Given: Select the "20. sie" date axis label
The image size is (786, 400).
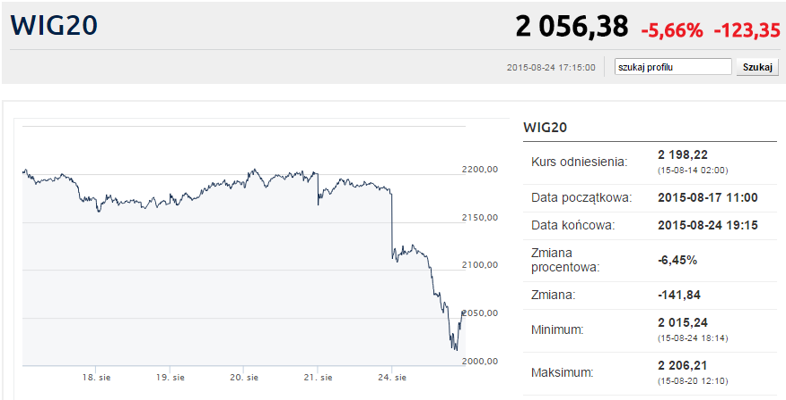Looking at the screenshot, I should click(244, 378).
